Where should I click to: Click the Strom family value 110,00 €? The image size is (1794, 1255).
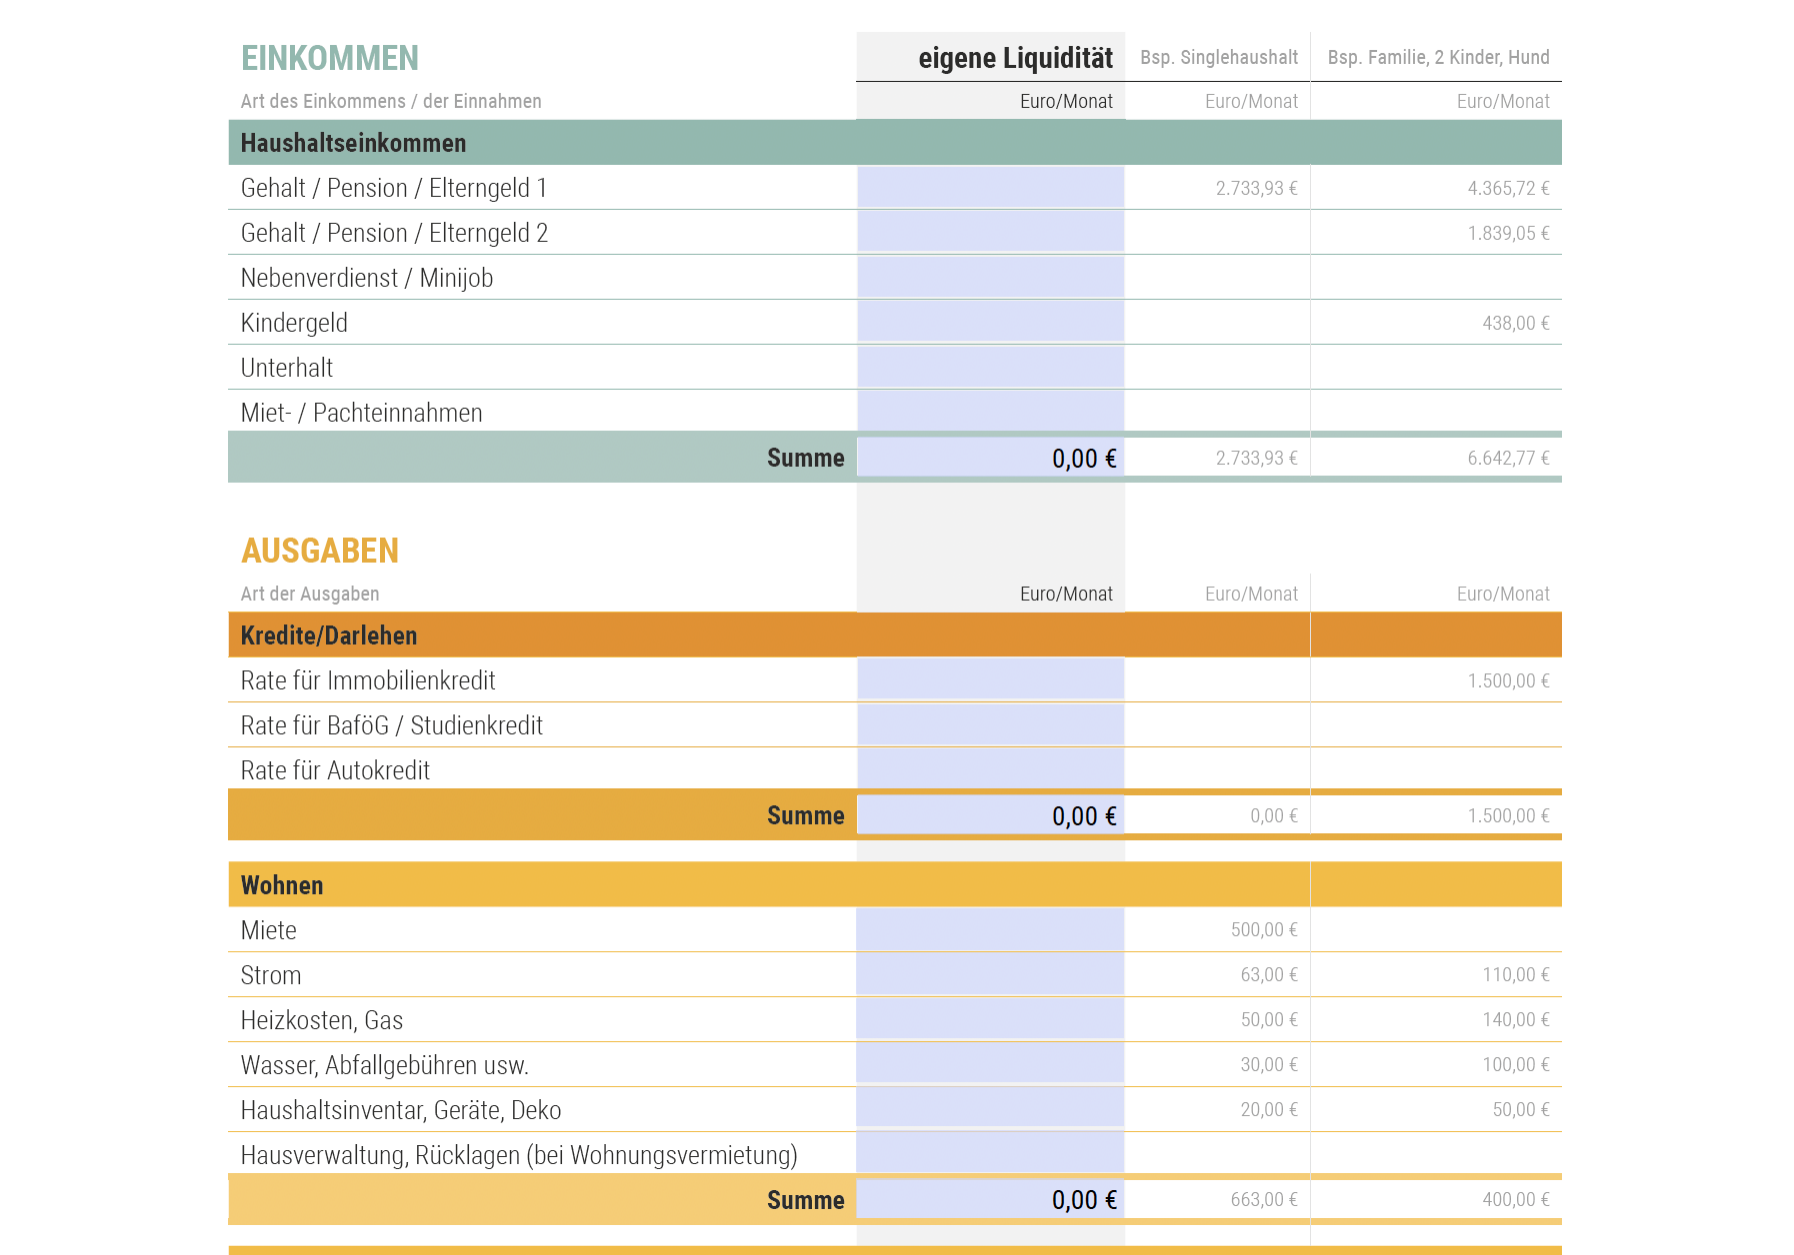coord(1515,975)
